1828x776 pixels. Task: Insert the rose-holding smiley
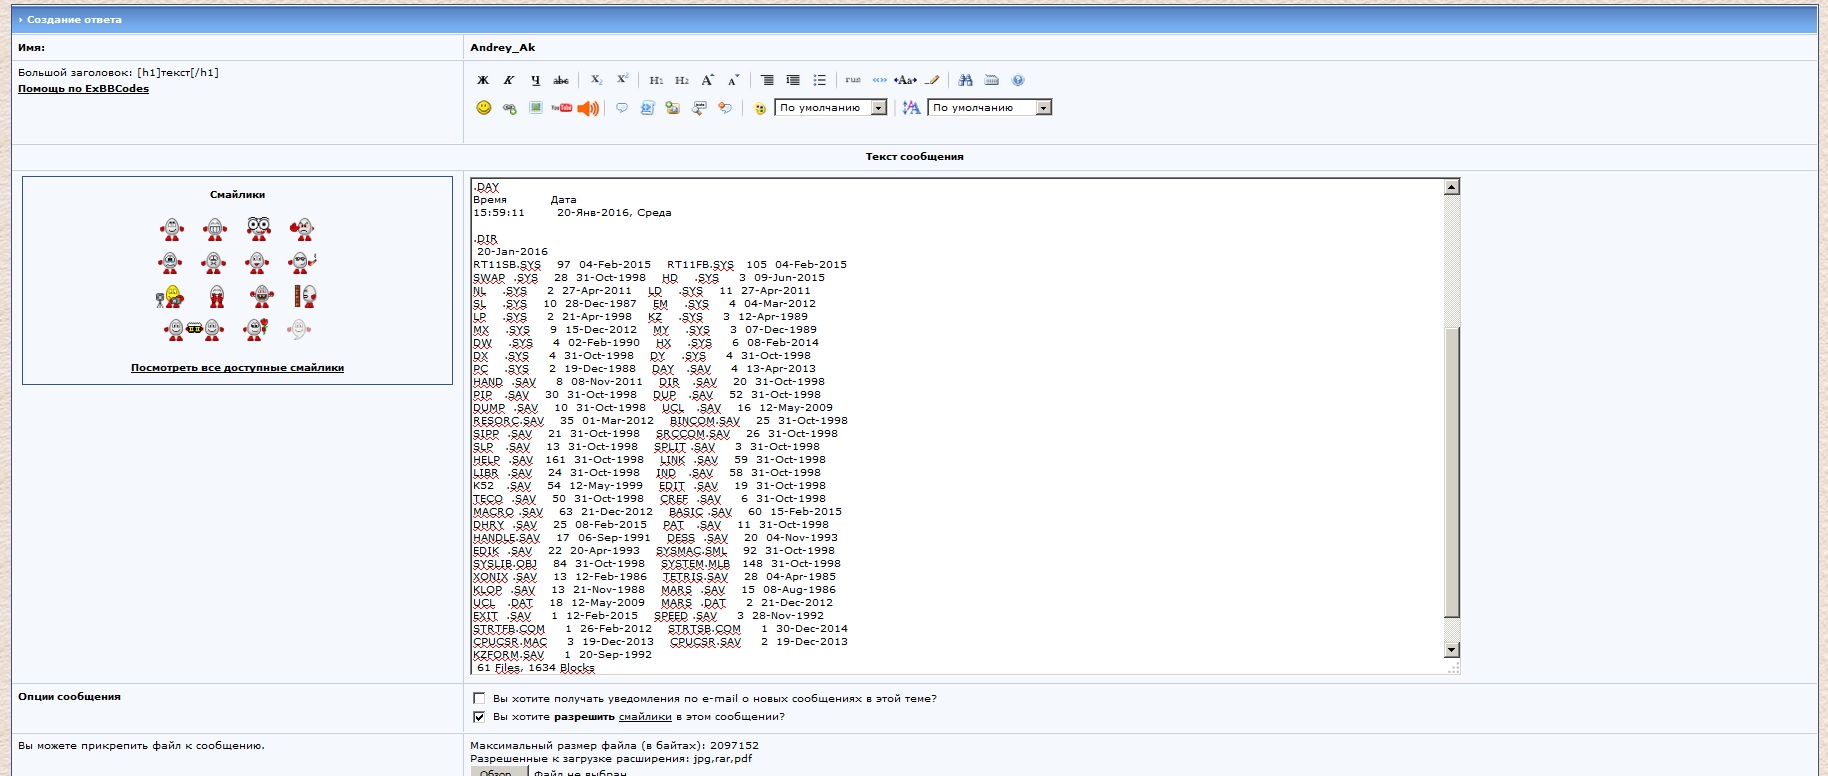(x=256, y=329)
